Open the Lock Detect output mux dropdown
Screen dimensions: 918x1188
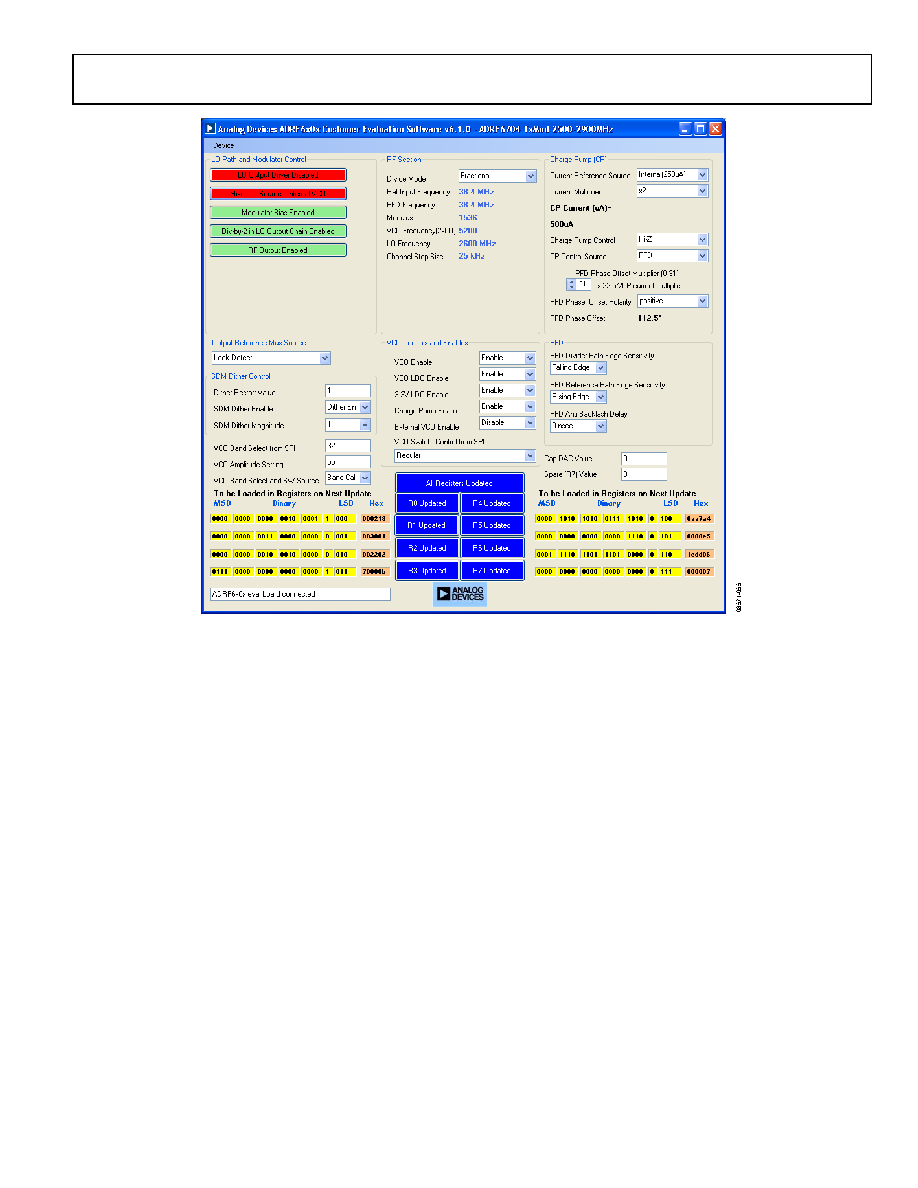click(x=270, y=358)
